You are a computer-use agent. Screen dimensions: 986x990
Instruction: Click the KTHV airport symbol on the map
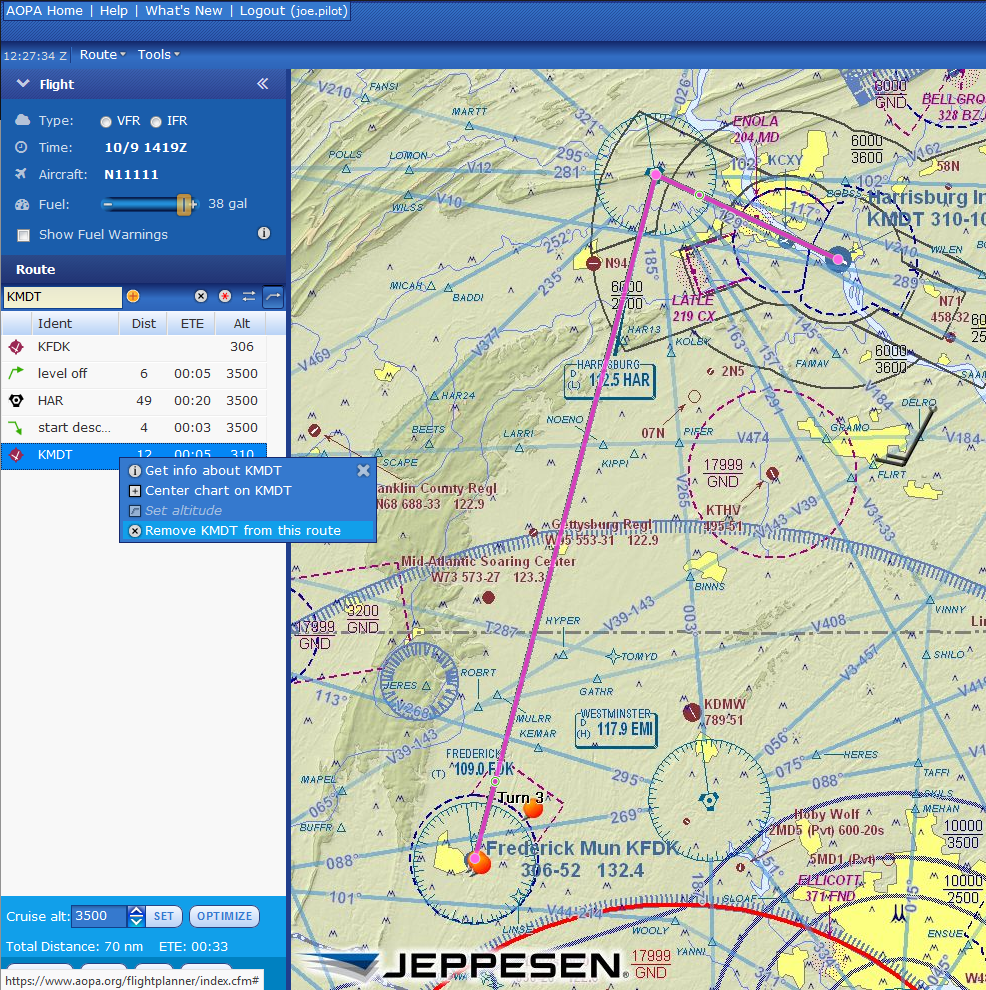coord(772,474)
